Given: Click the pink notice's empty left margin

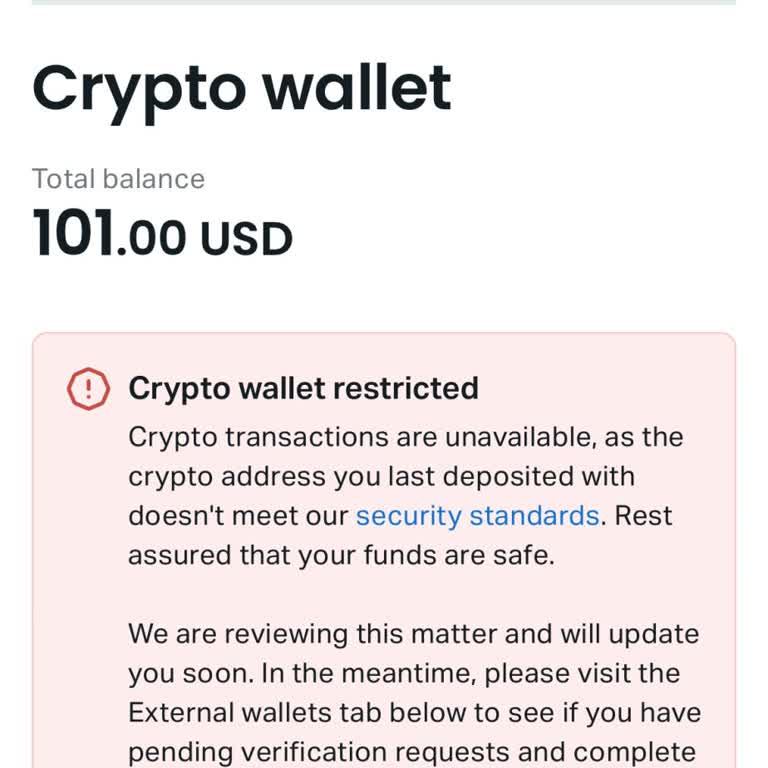Looking at the screenshot, I should (80, 600).
